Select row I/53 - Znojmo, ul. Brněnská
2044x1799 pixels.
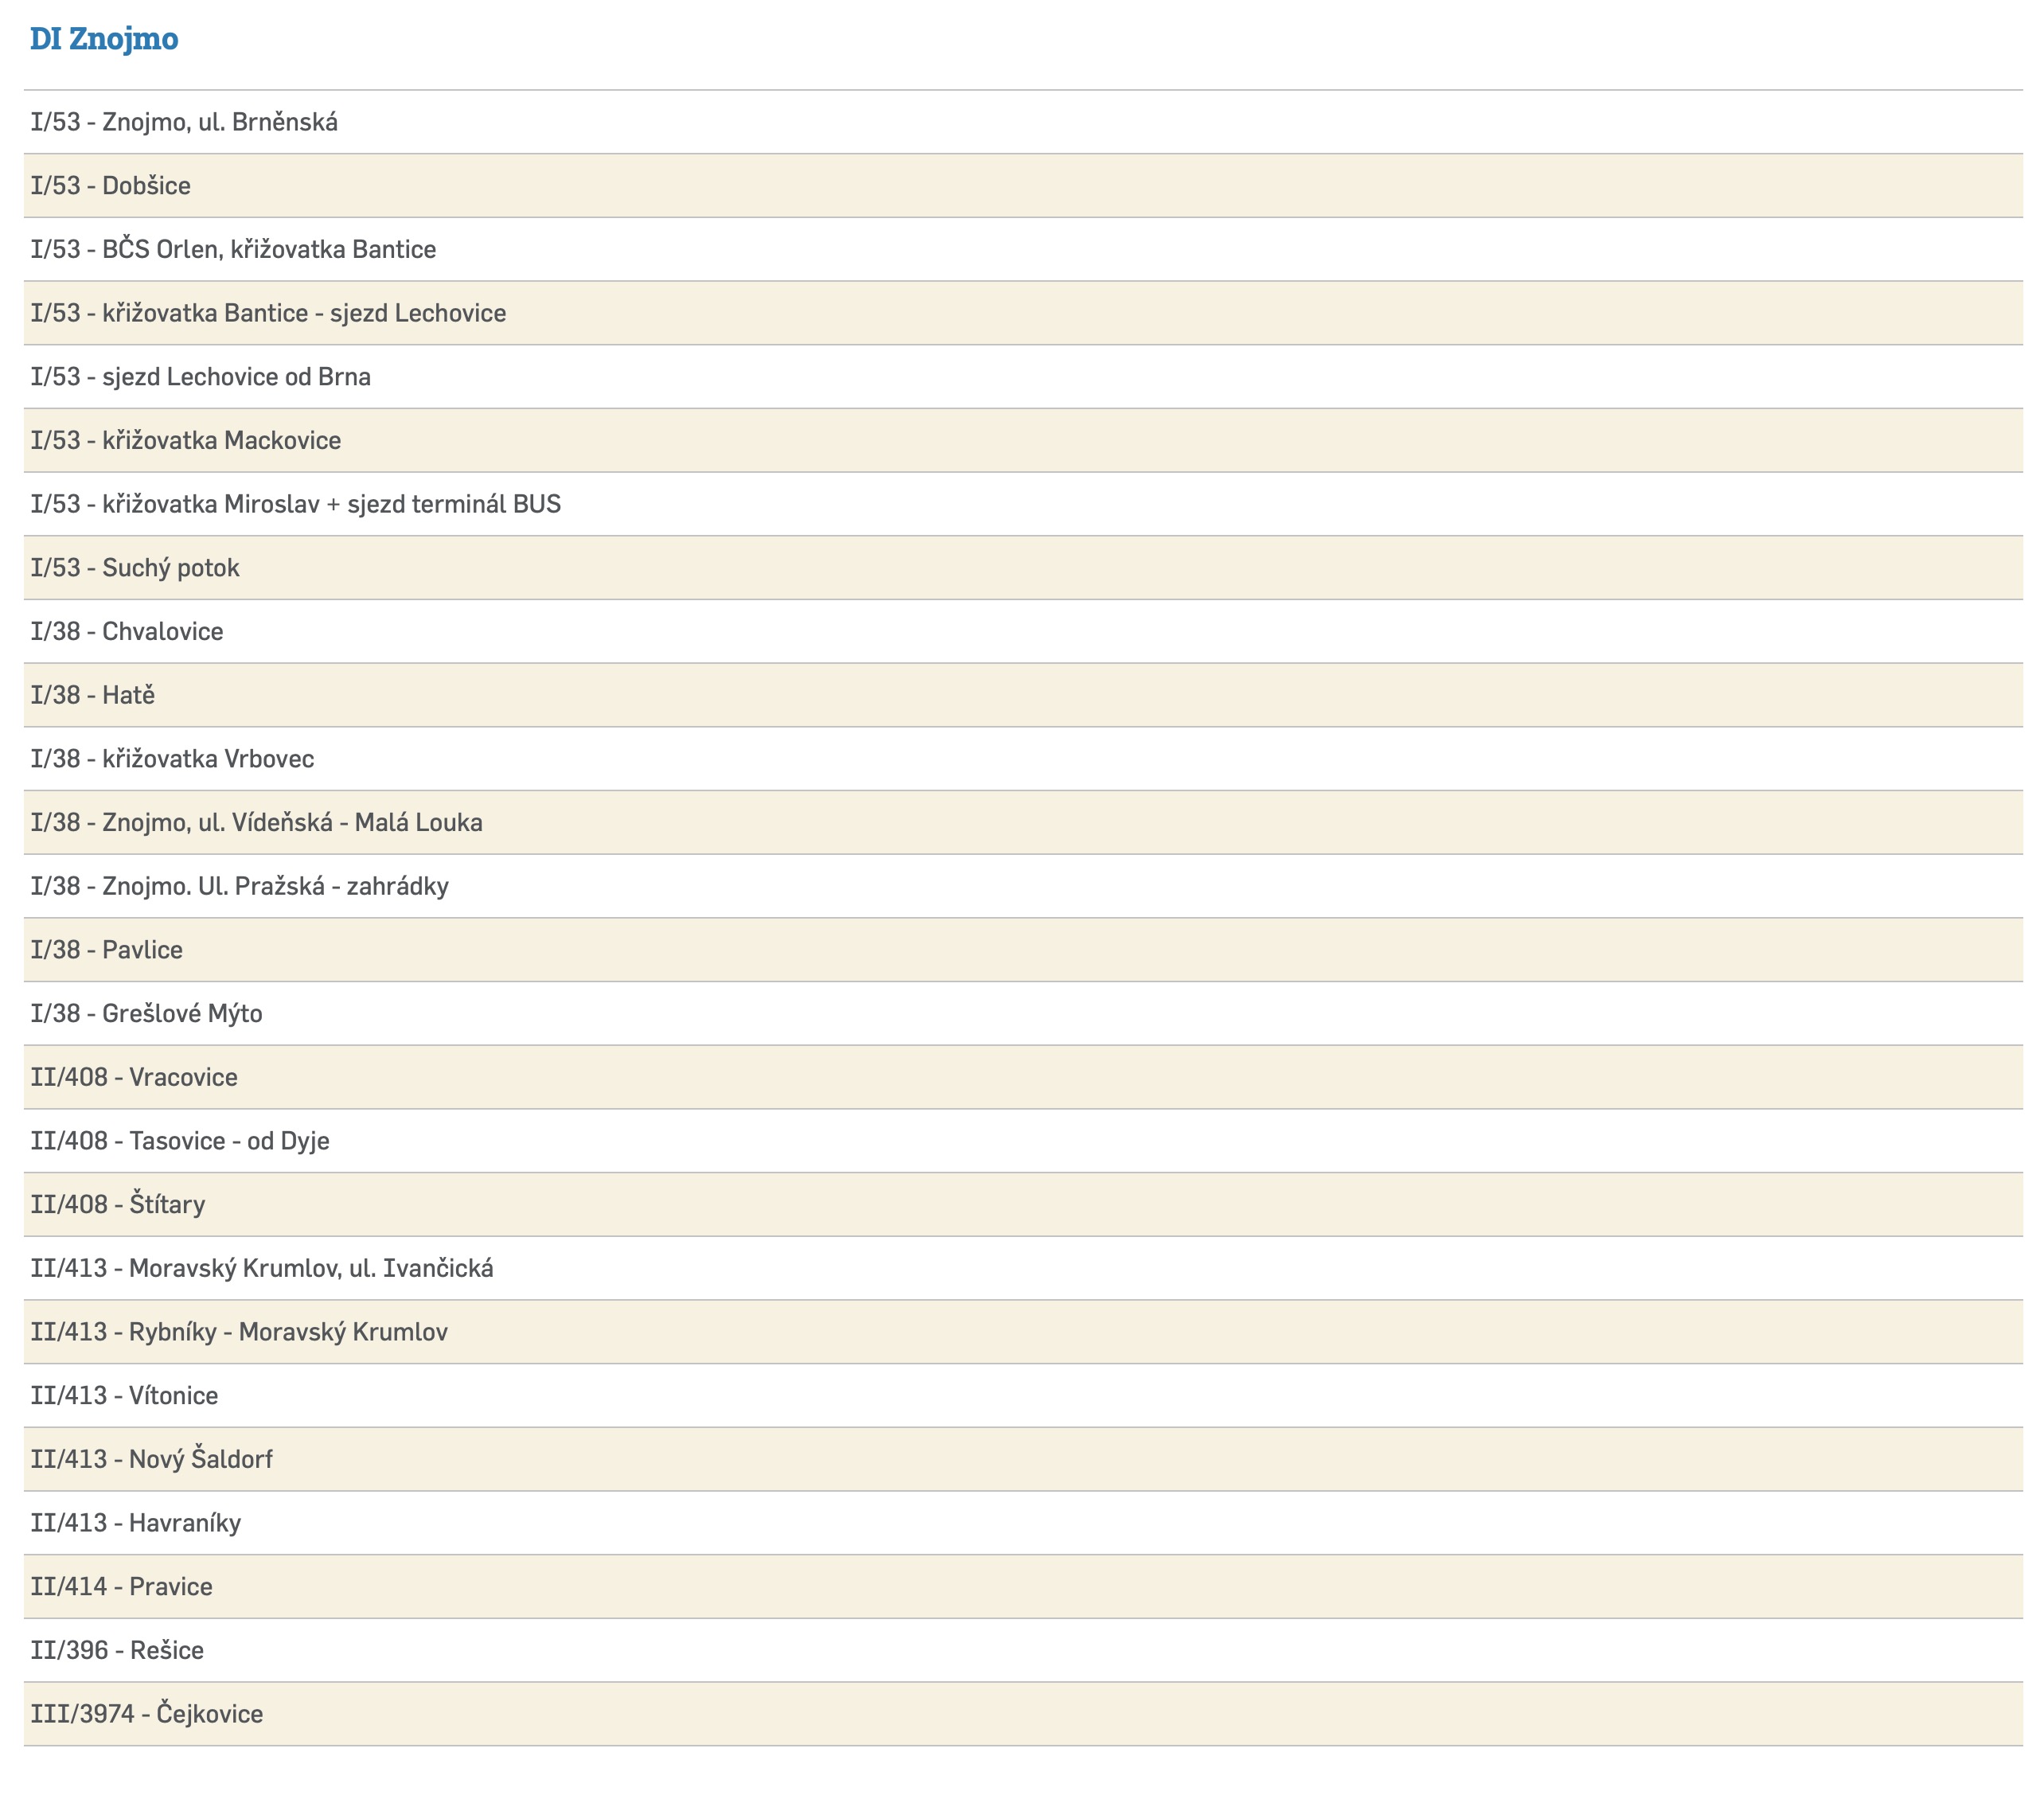click(x=184, y=122)
